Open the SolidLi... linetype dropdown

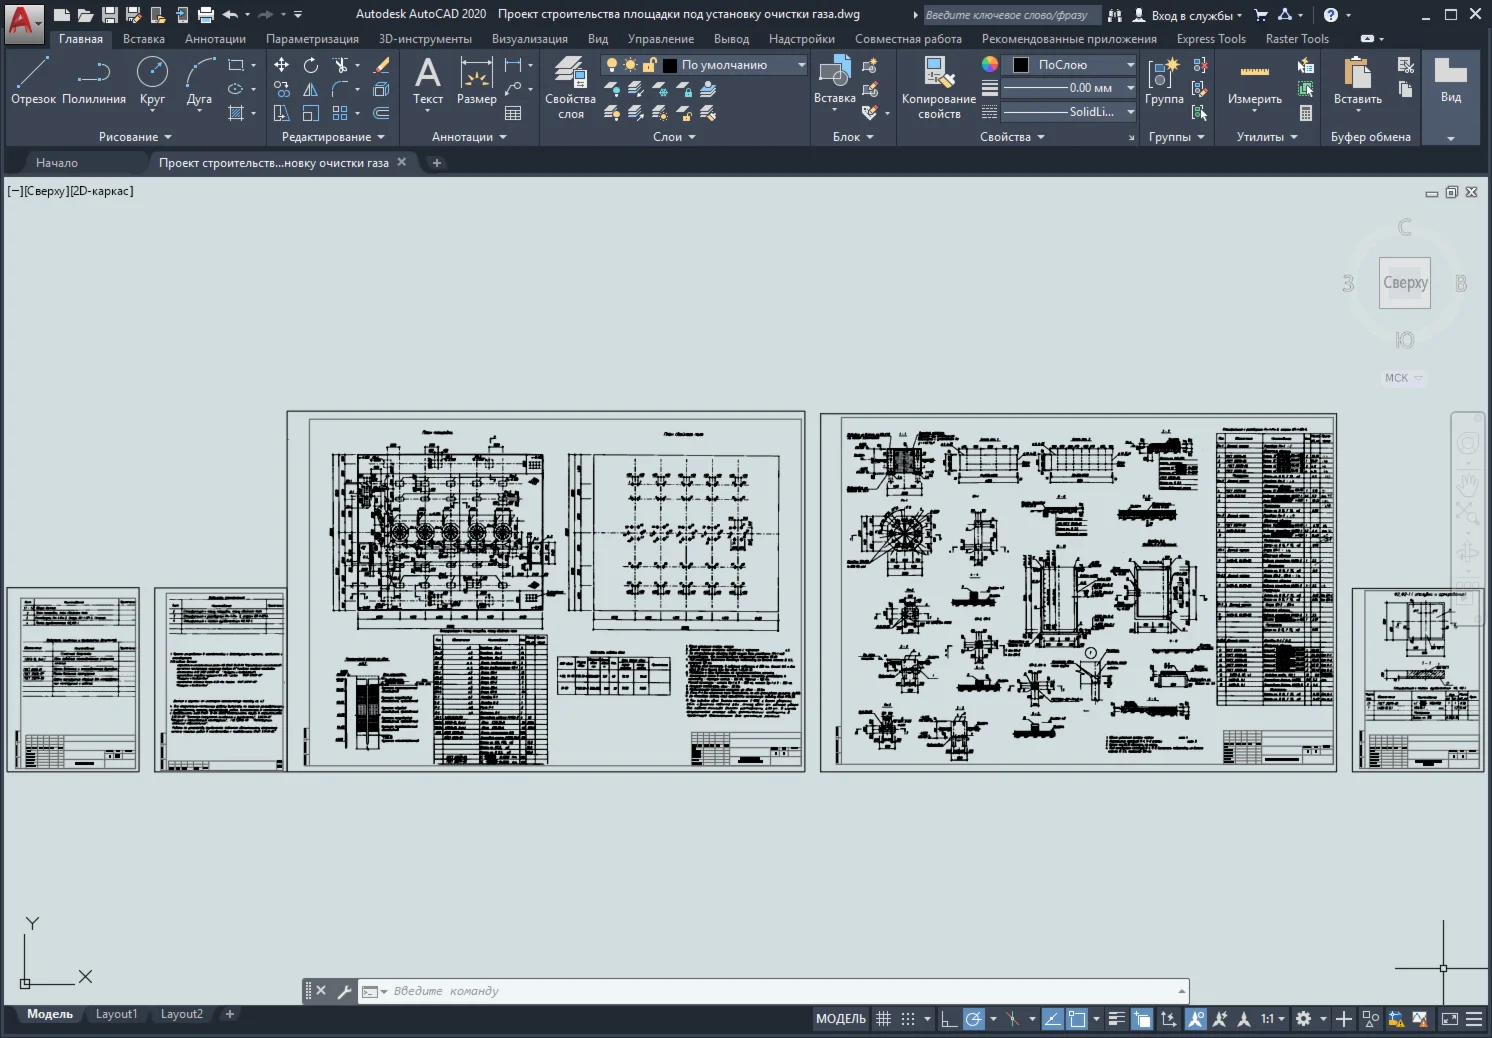pos(1069,112)
